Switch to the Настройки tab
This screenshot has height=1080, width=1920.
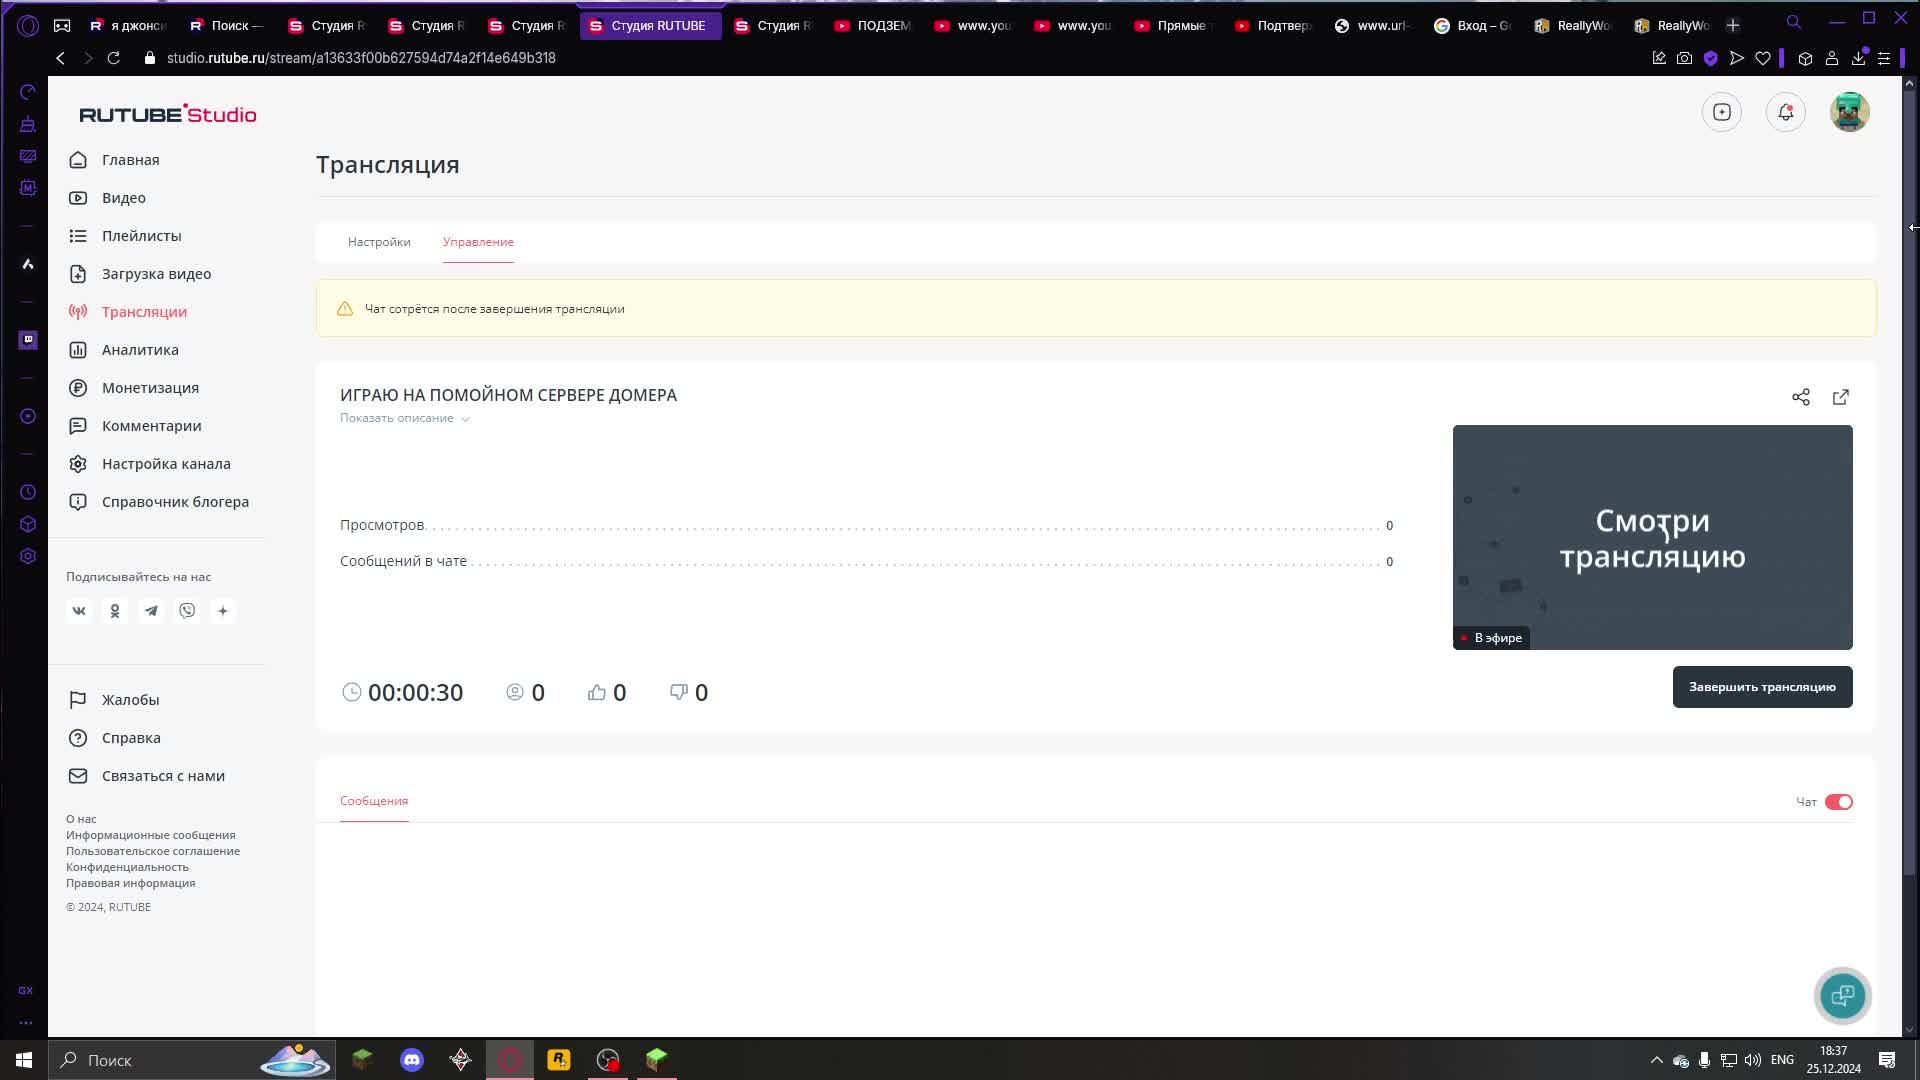coord(379,242)
